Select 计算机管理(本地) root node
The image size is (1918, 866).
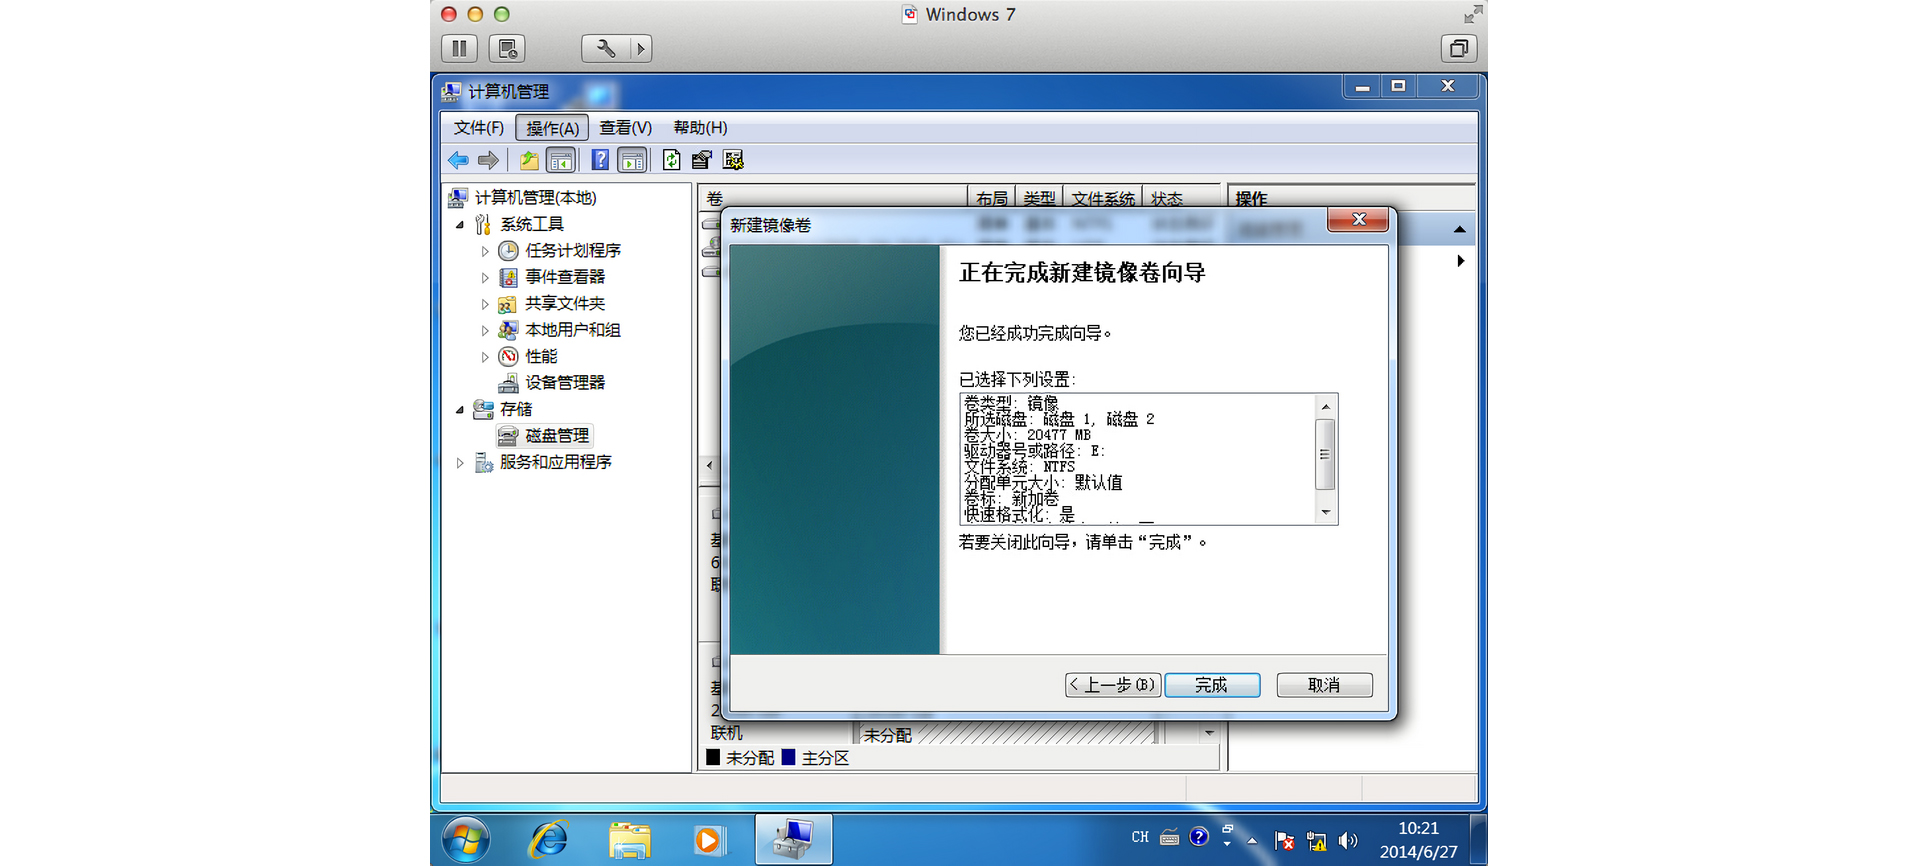pos(535,198)
